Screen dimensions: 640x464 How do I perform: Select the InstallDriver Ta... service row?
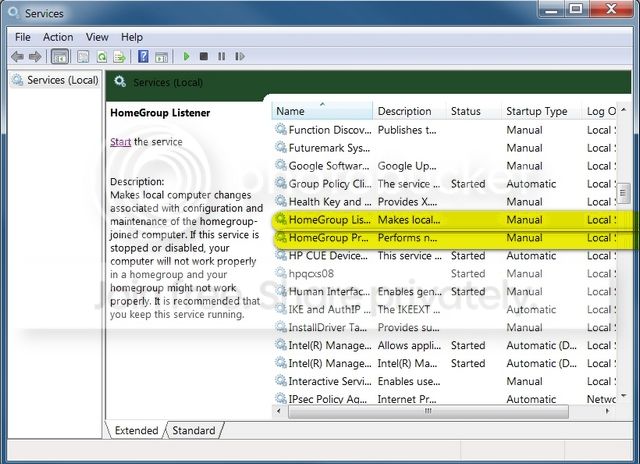[x=444, y=328]
